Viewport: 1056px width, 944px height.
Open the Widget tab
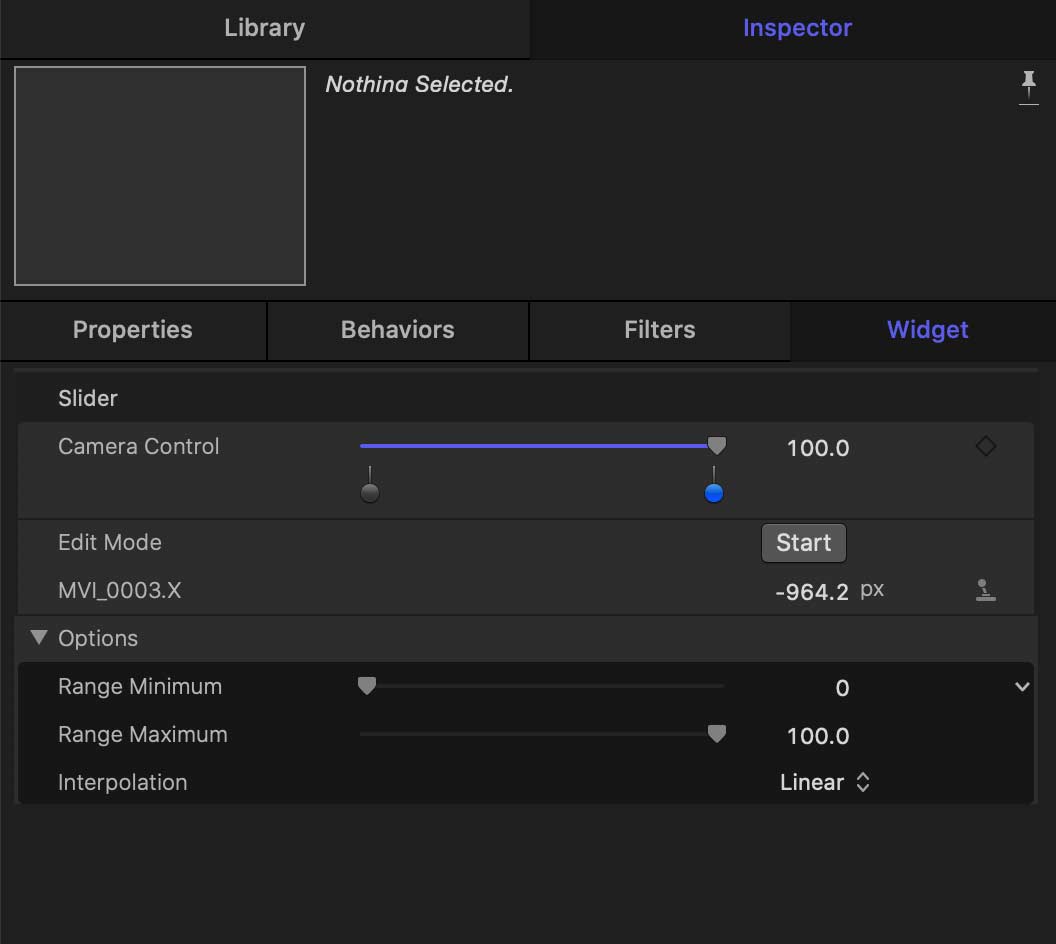(x=927, y=330)
